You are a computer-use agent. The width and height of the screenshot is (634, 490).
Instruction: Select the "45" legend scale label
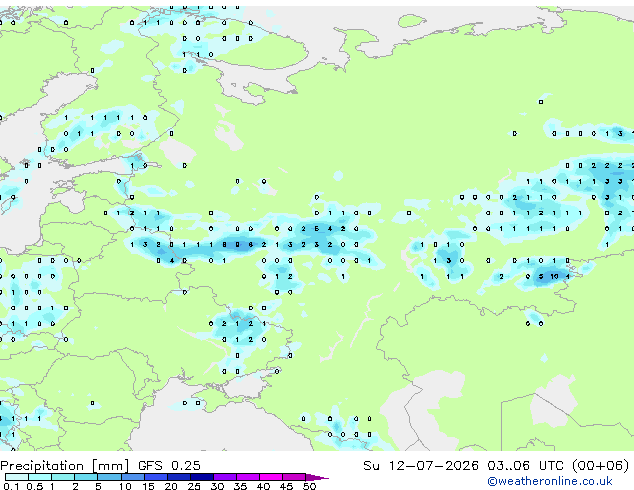[286, 486]
